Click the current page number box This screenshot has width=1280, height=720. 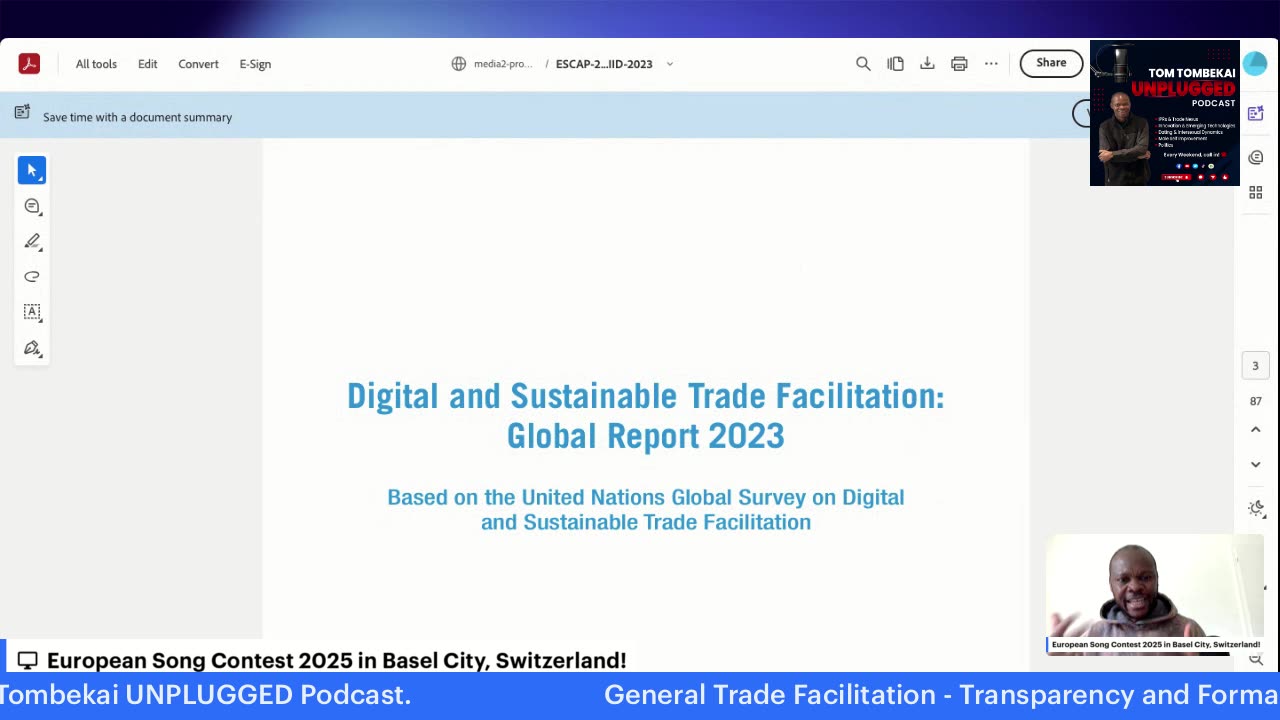[1255, 366]
